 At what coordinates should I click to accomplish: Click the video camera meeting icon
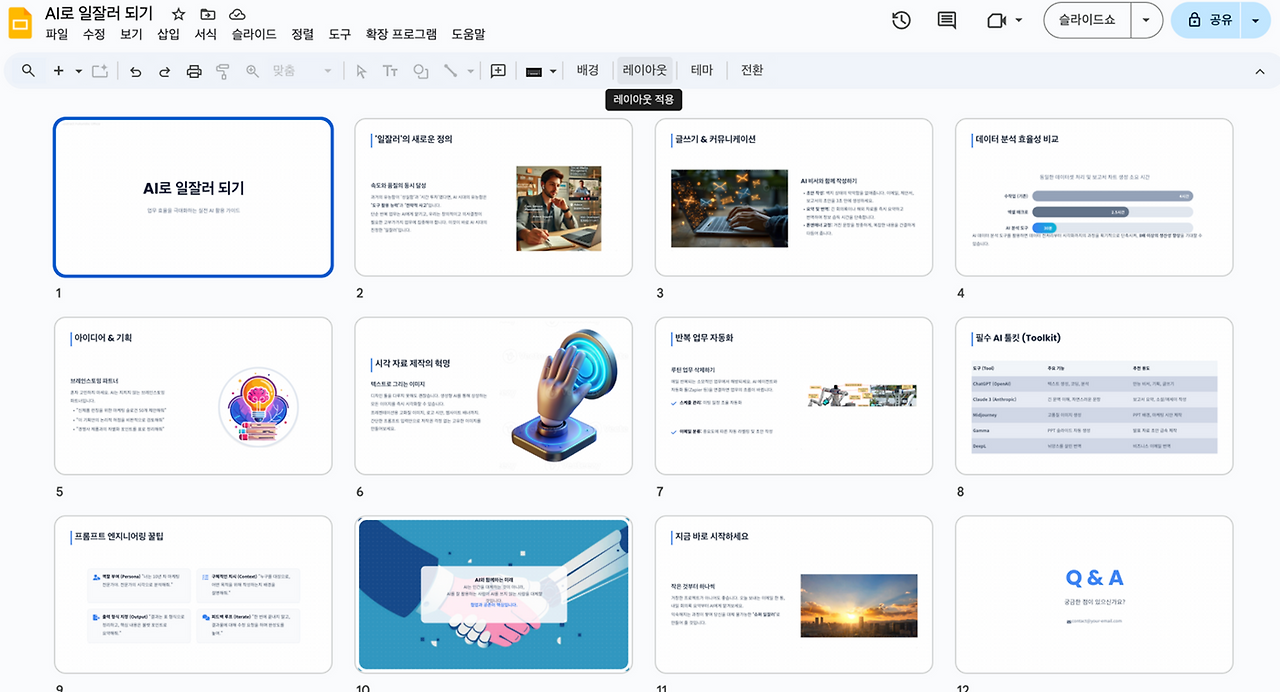995,20
